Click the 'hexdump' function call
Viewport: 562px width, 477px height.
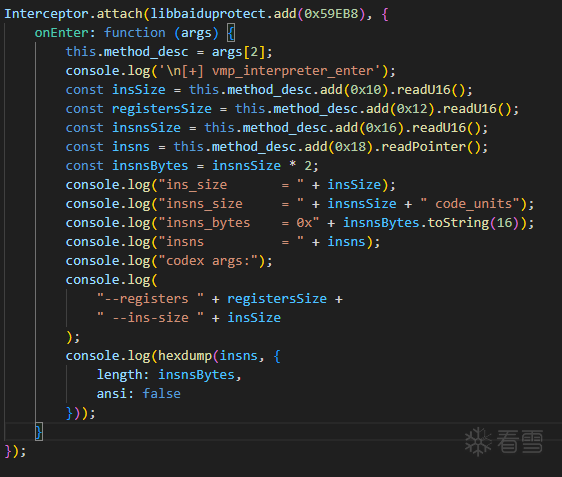click(x=185, y=356)
